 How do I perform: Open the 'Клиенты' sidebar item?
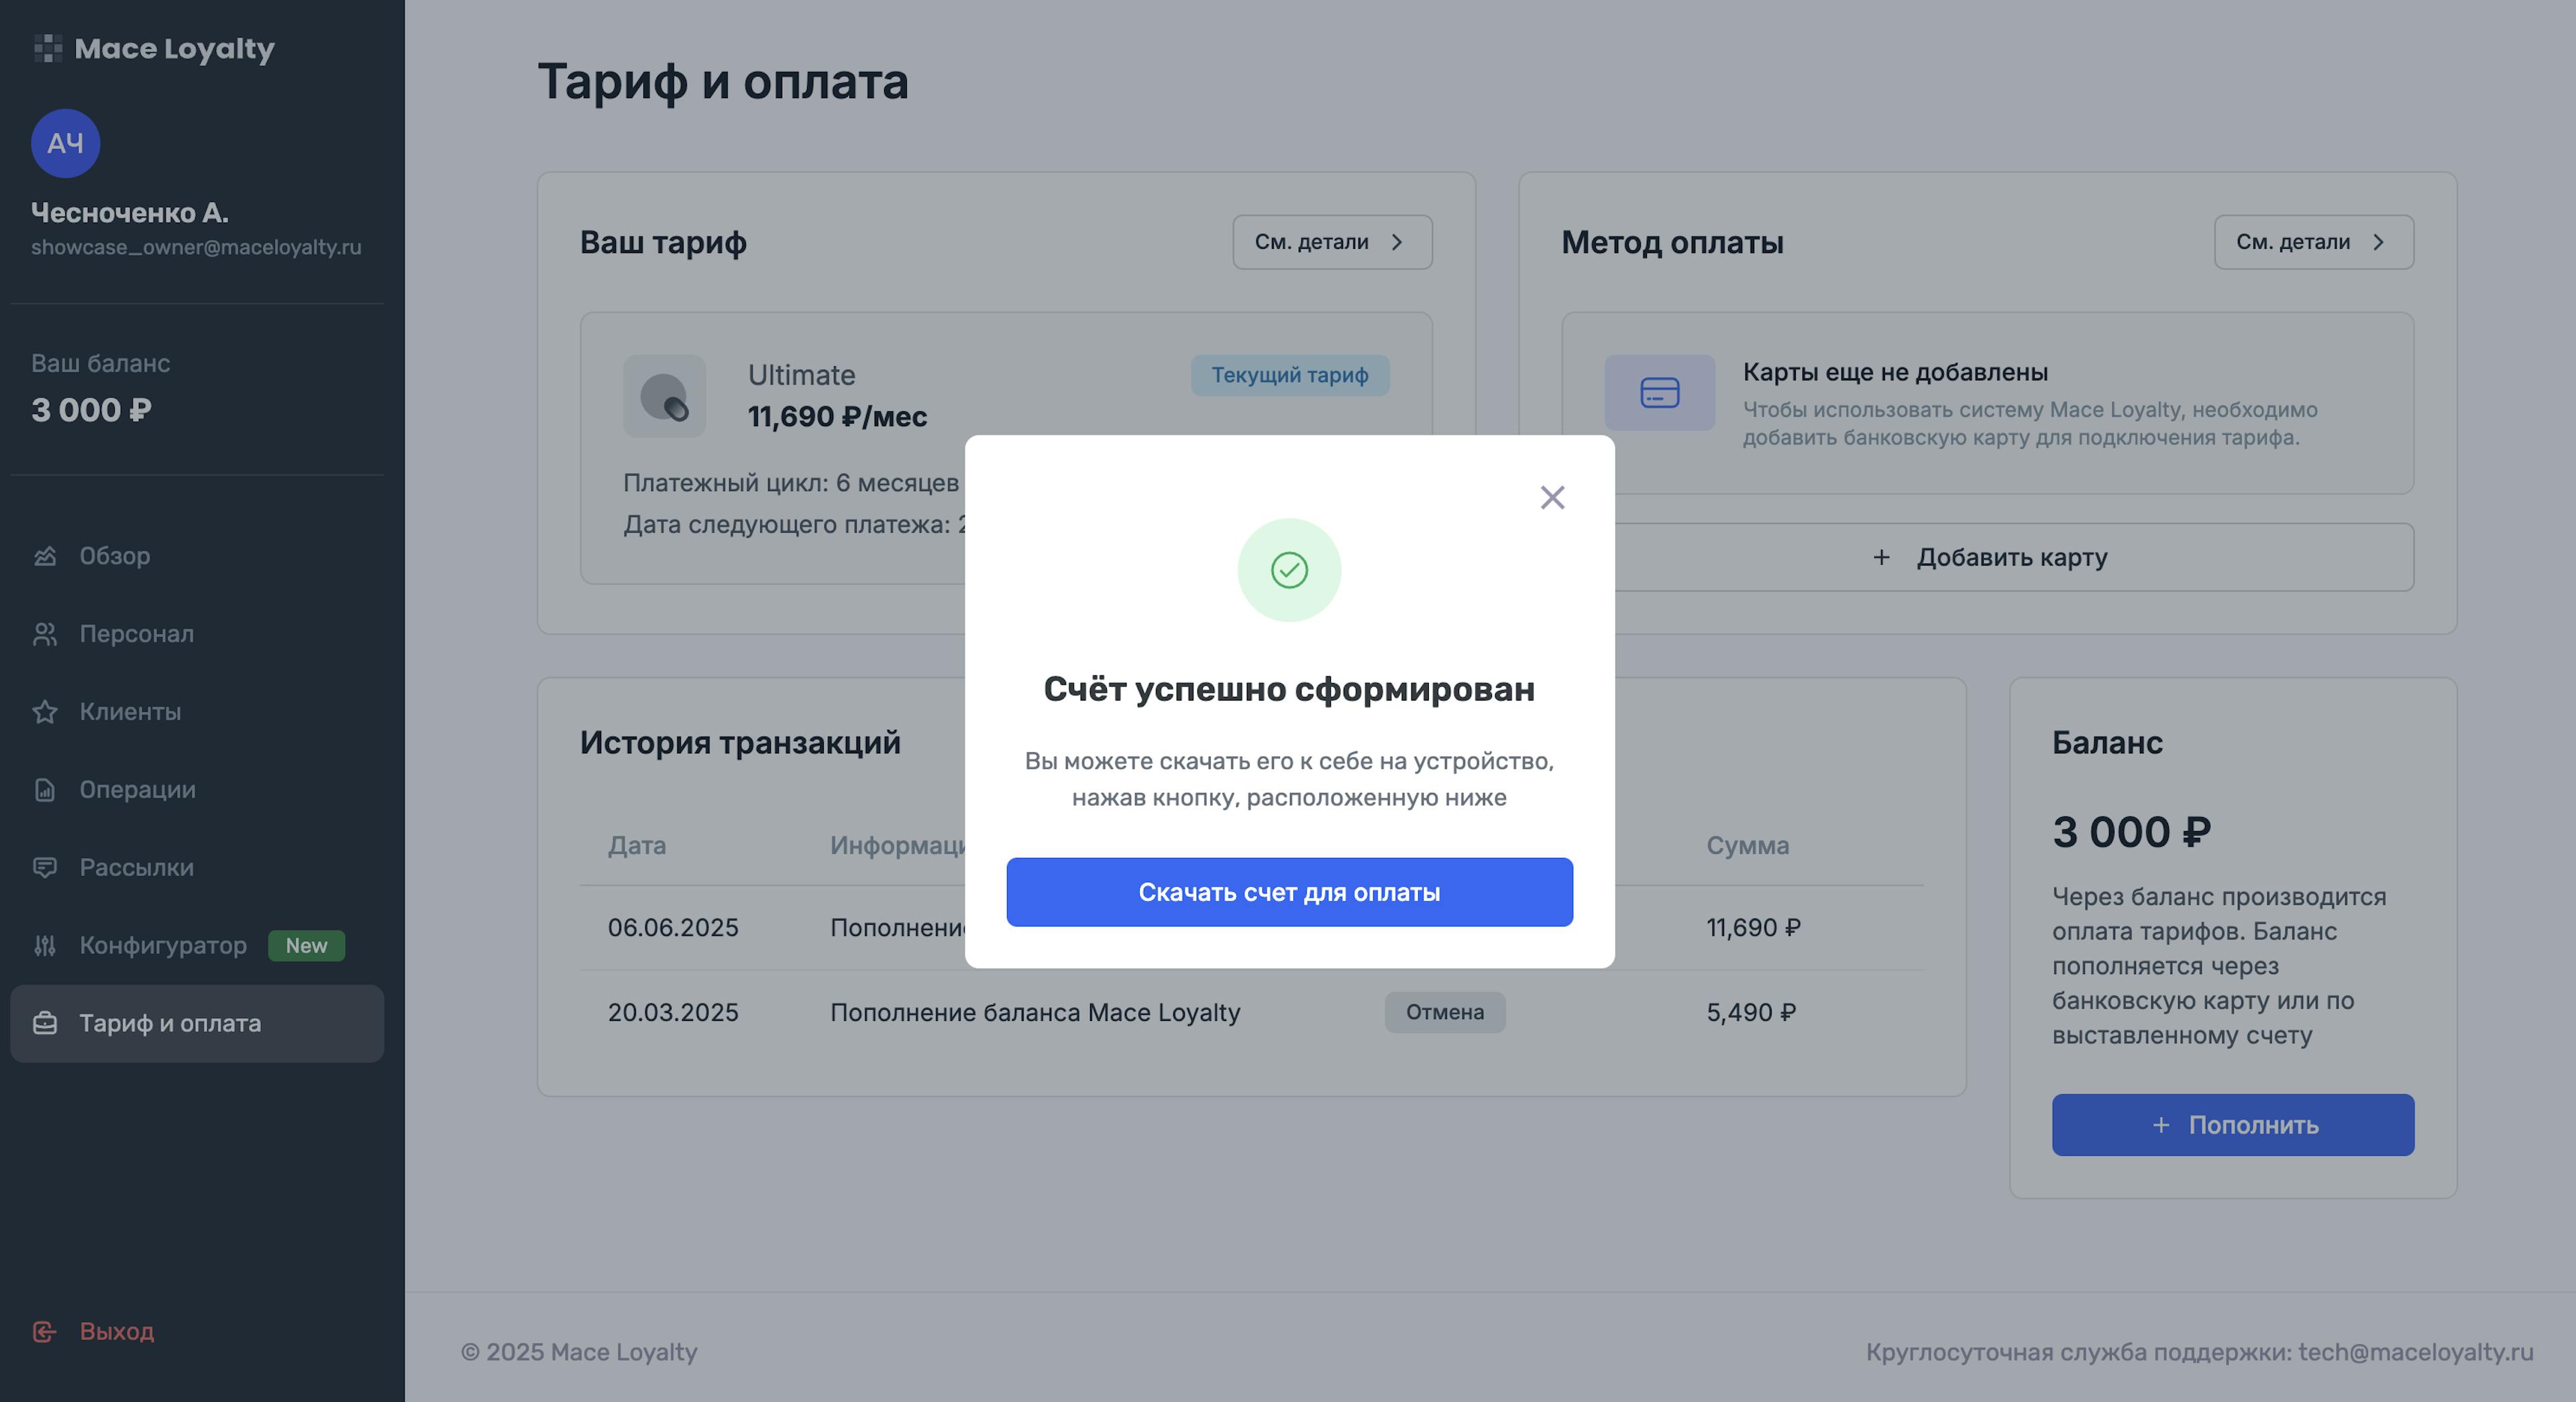point(197,712)
